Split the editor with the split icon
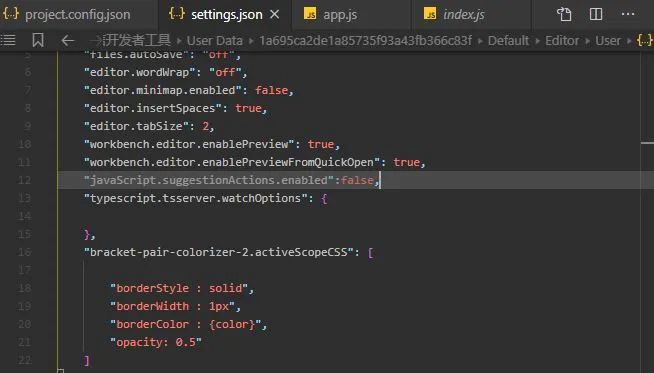 tap(596, 15)
